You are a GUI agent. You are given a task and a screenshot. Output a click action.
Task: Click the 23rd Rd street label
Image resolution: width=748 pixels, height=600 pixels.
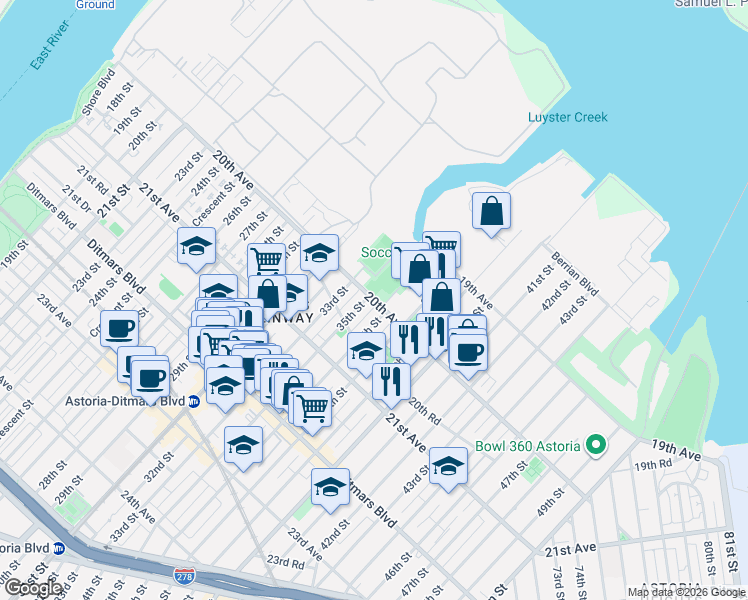click(x=285, y=561)
